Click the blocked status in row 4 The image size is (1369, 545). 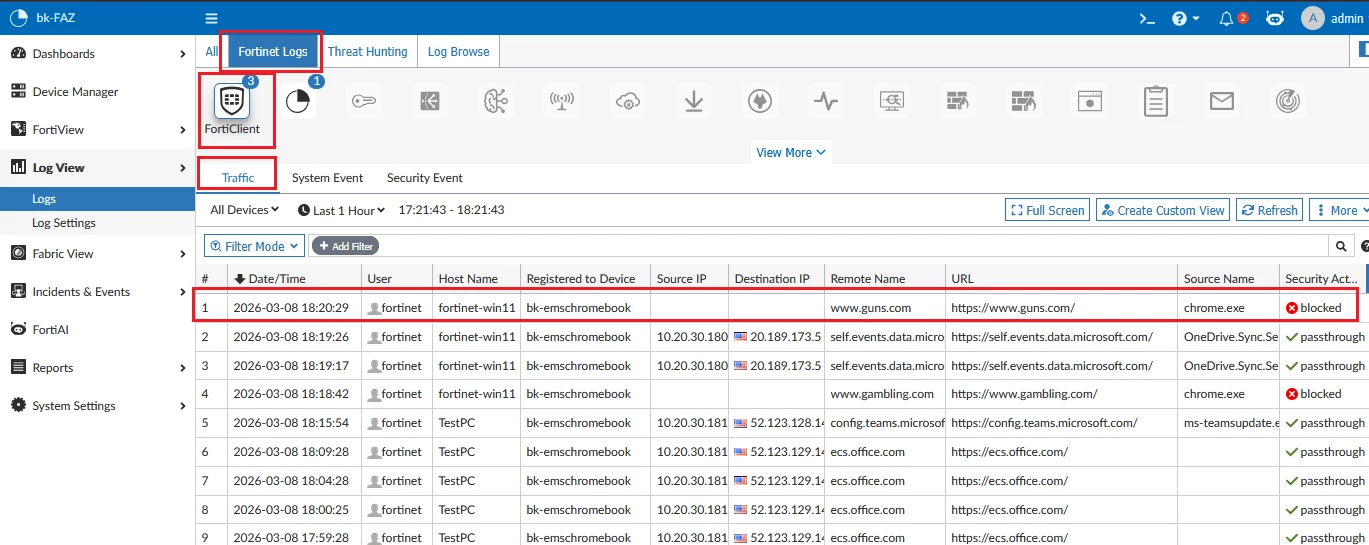coord(1322,394)
